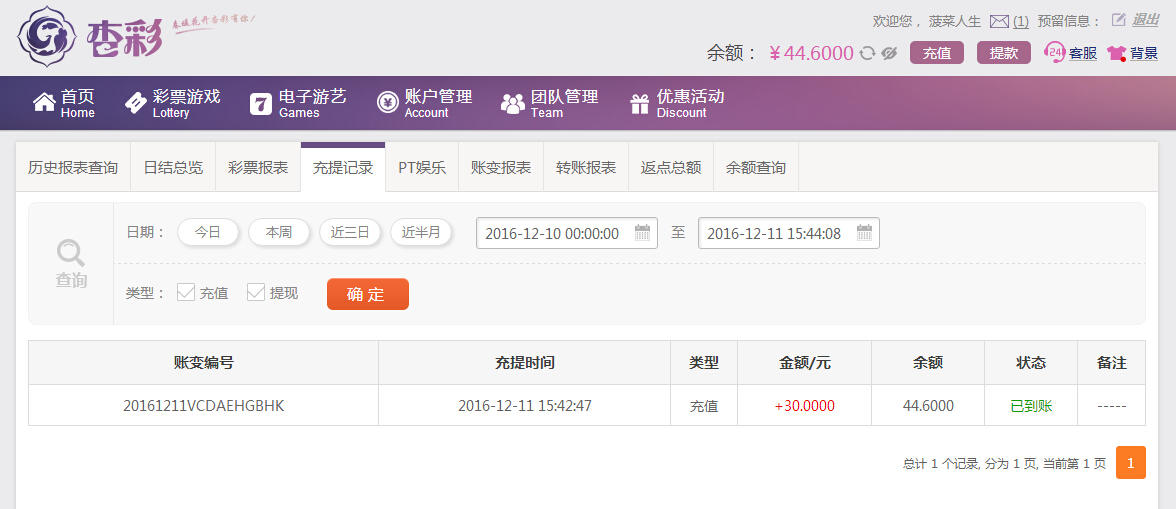This screenshot has width=1176, height=509.
Task: Switch to 返点总额 tab
Action: click(x=670, y=167)
